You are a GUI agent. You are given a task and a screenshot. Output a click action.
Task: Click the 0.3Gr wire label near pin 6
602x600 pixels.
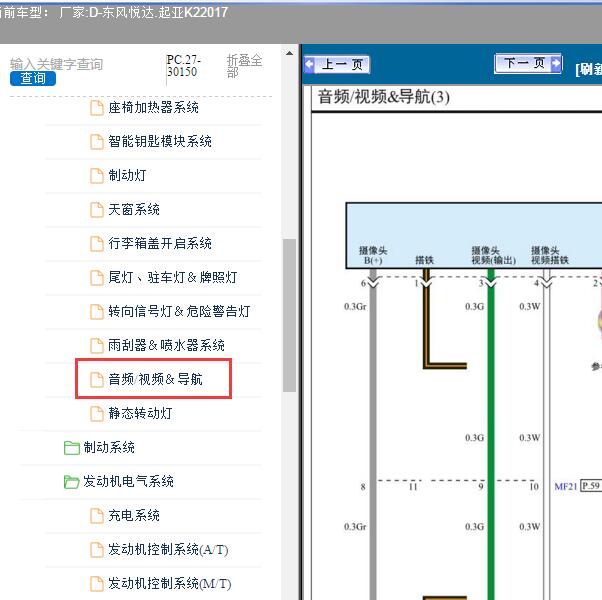click(x=355, y=306)
